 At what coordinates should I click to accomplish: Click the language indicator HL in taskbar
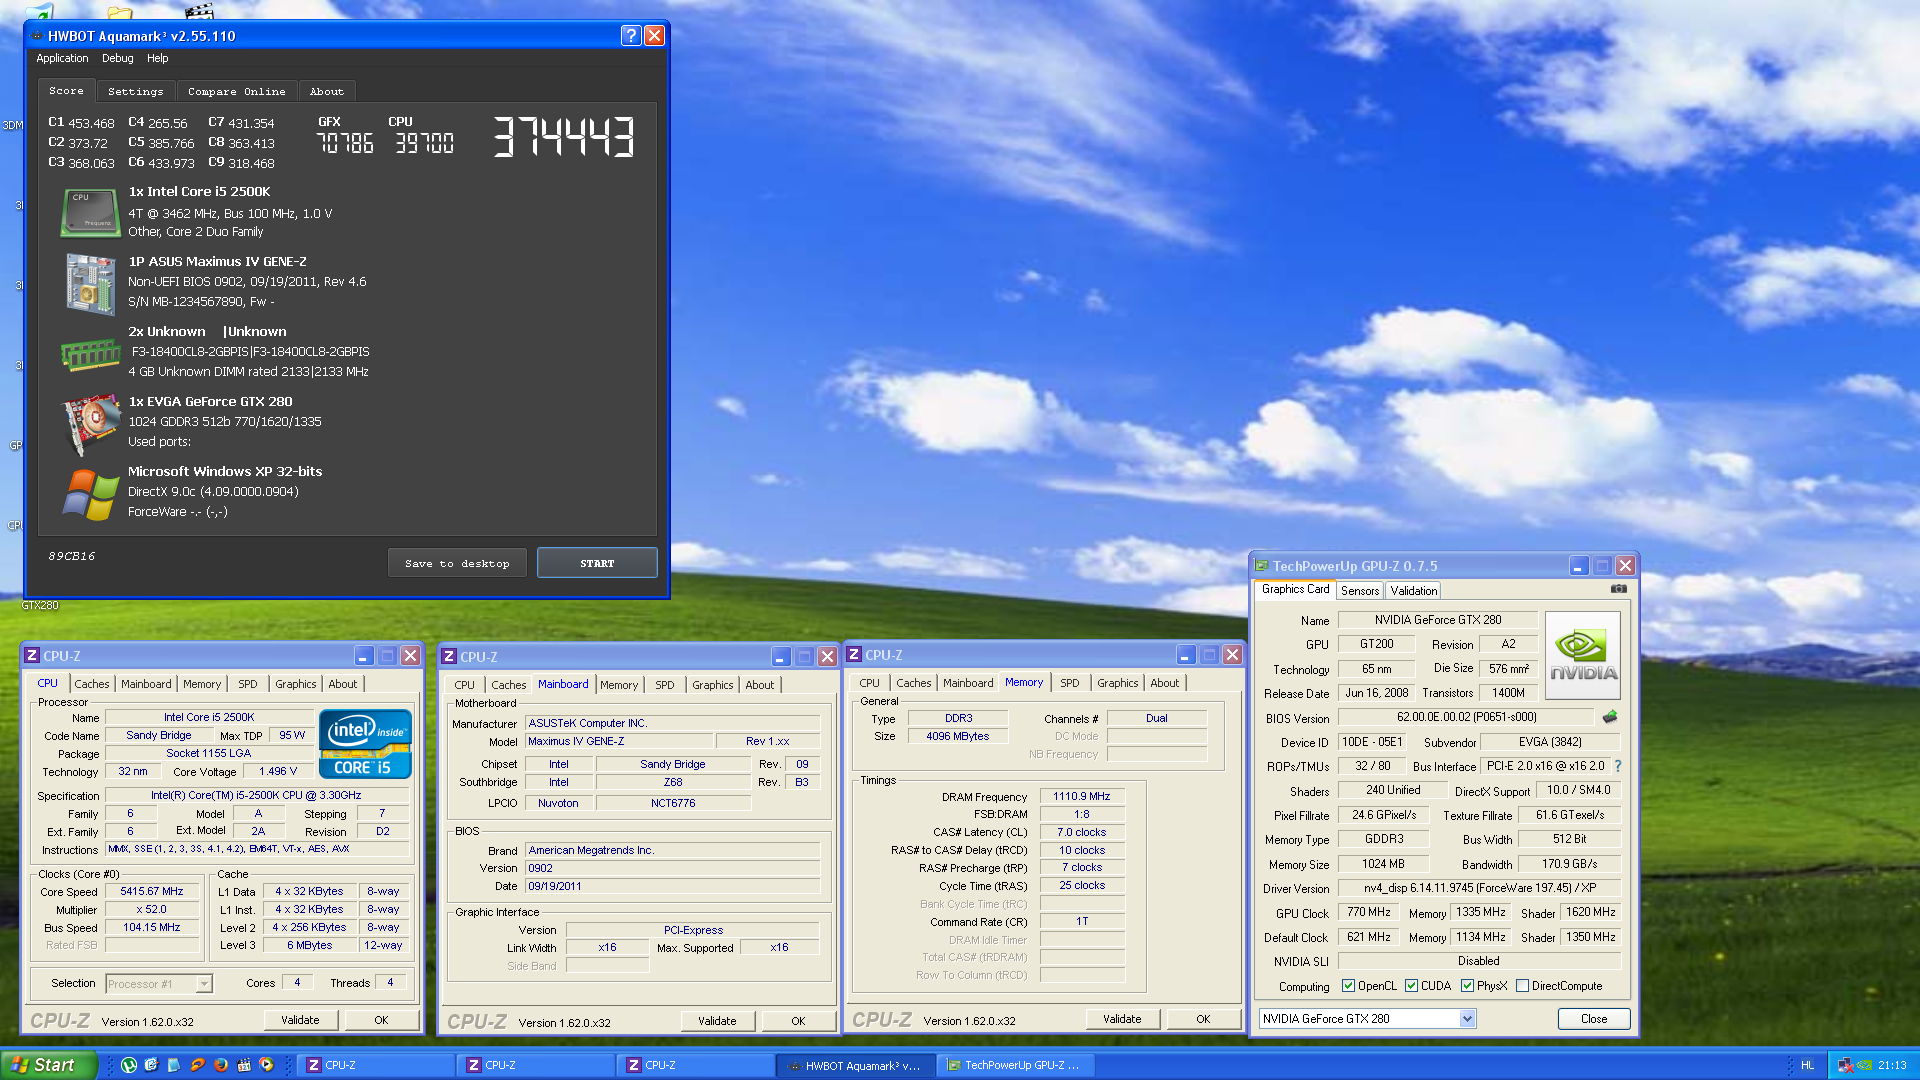pos(1807,1065)
